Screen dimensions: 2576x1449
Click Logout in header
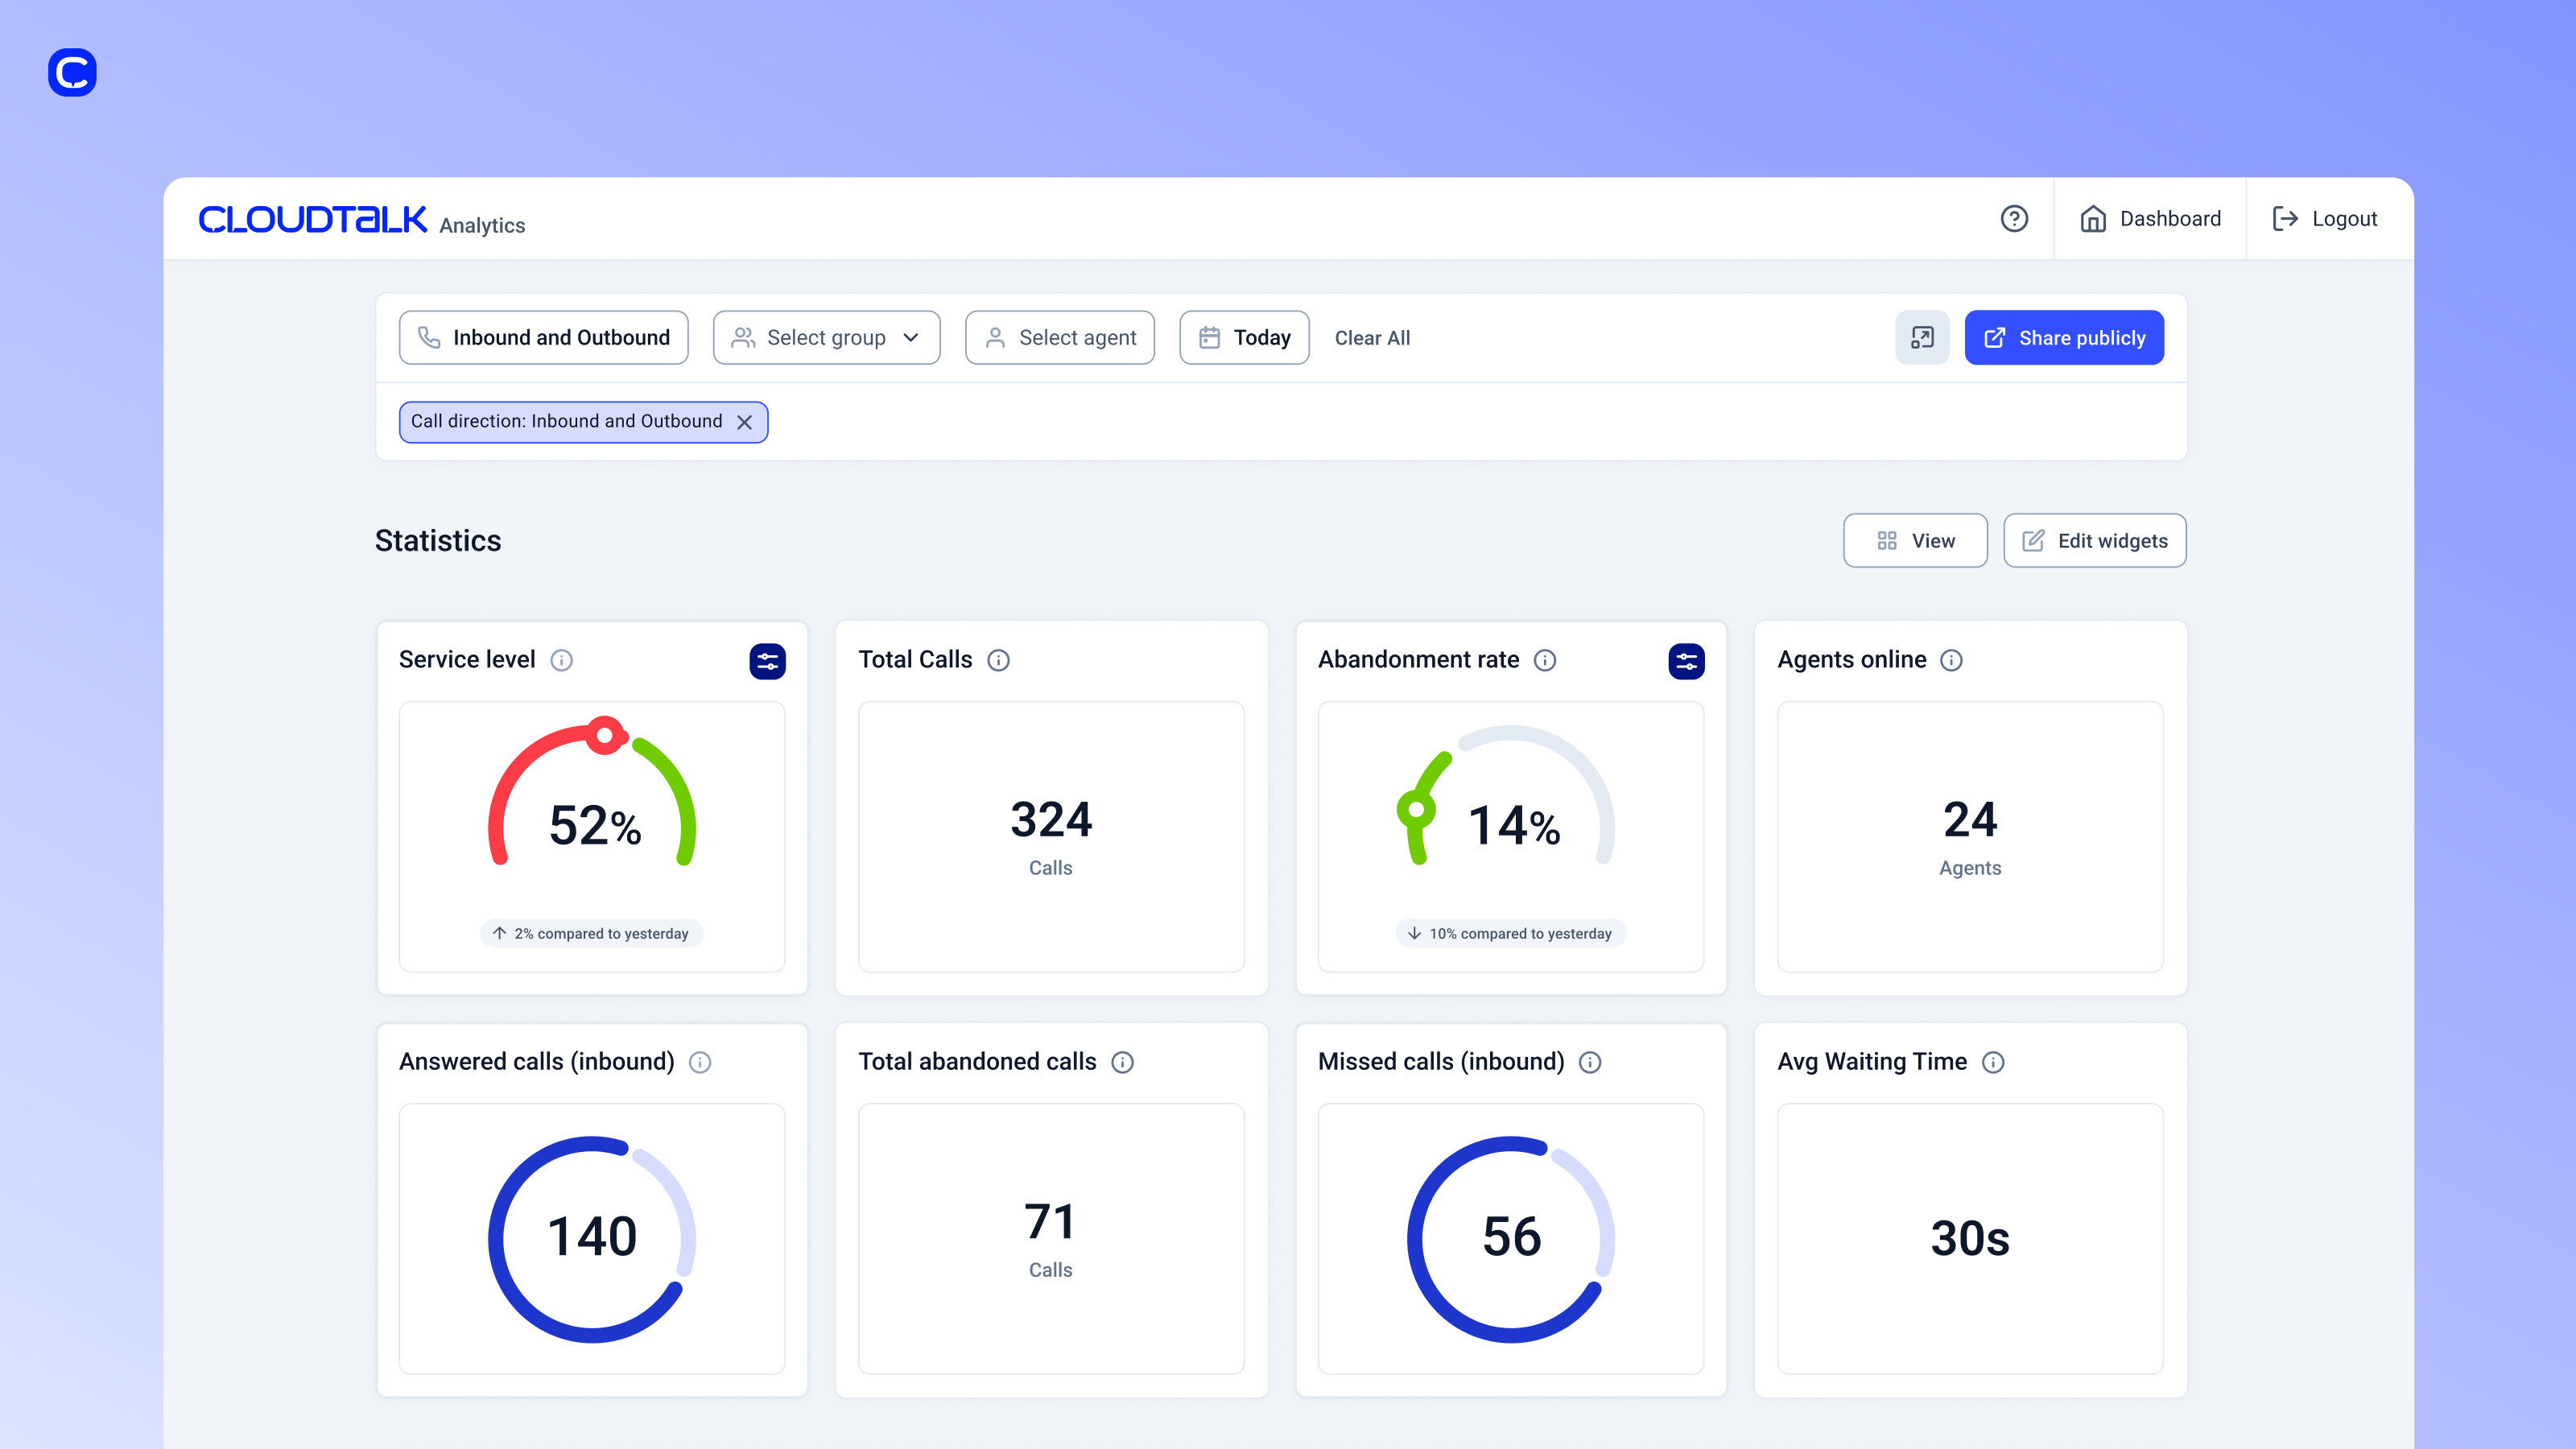click(x=2324, y=218)
